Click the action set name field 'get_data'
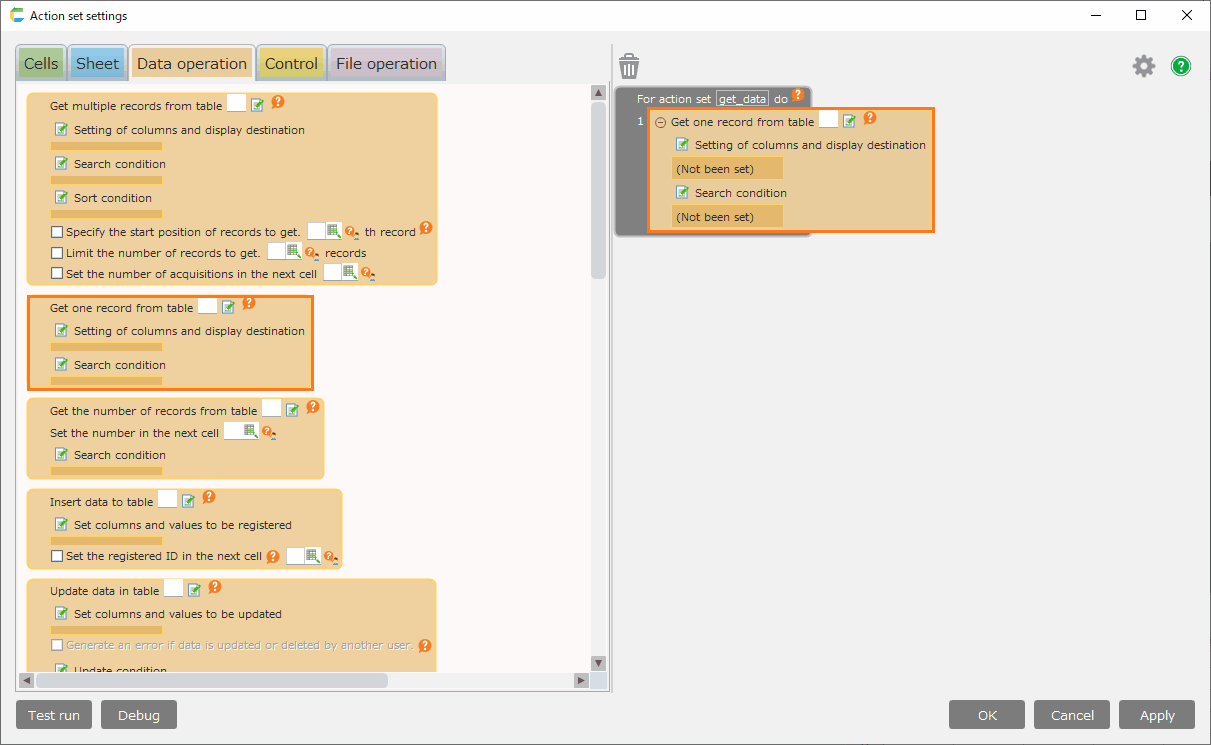Screen dimensions: 1211x745 (742, 99)
